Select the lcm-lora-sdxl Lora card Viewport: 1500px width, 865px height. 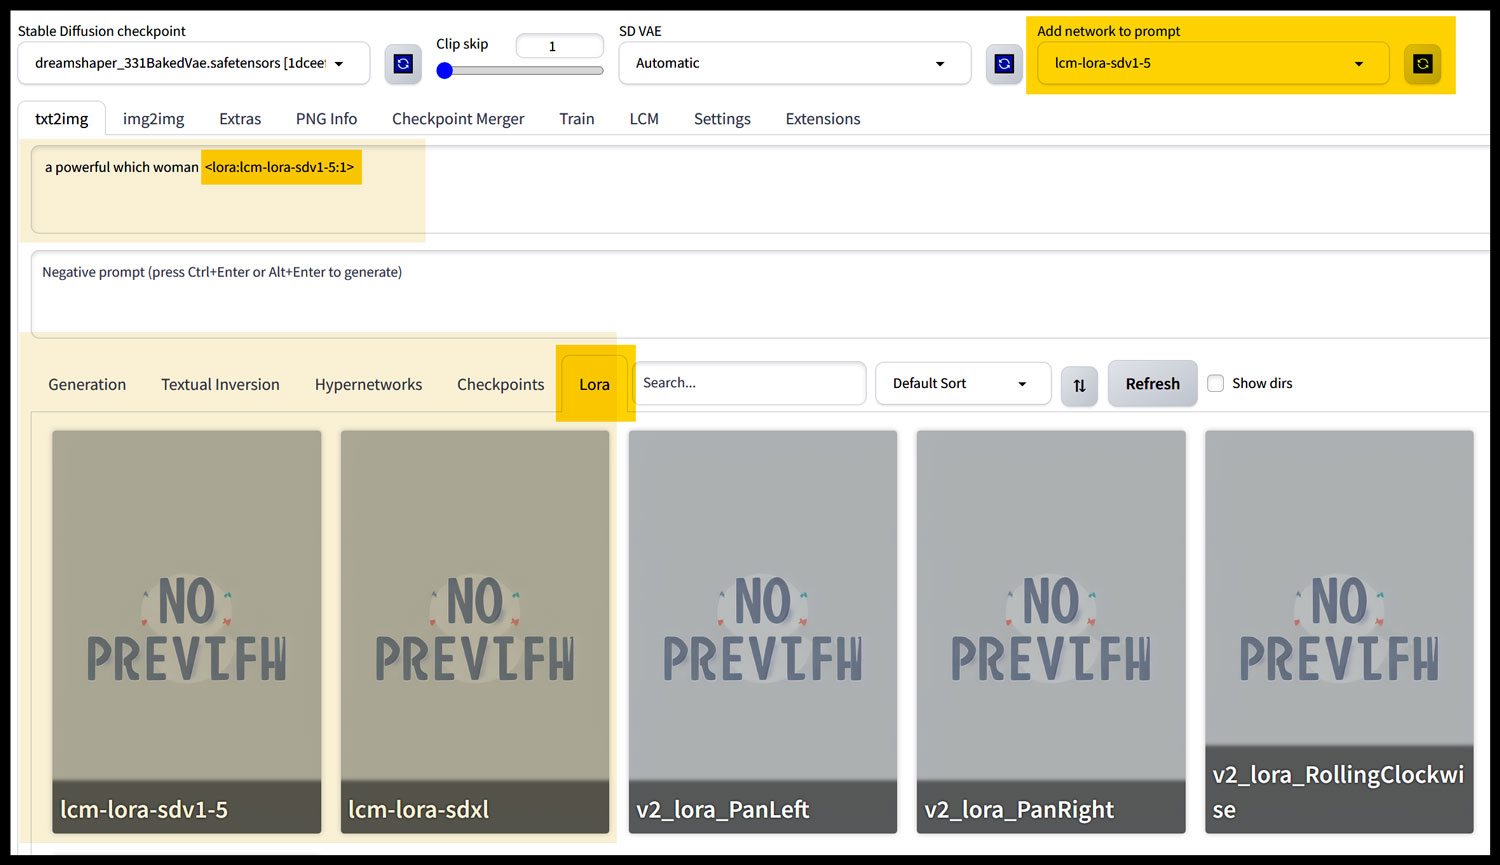tap(475, 632)
